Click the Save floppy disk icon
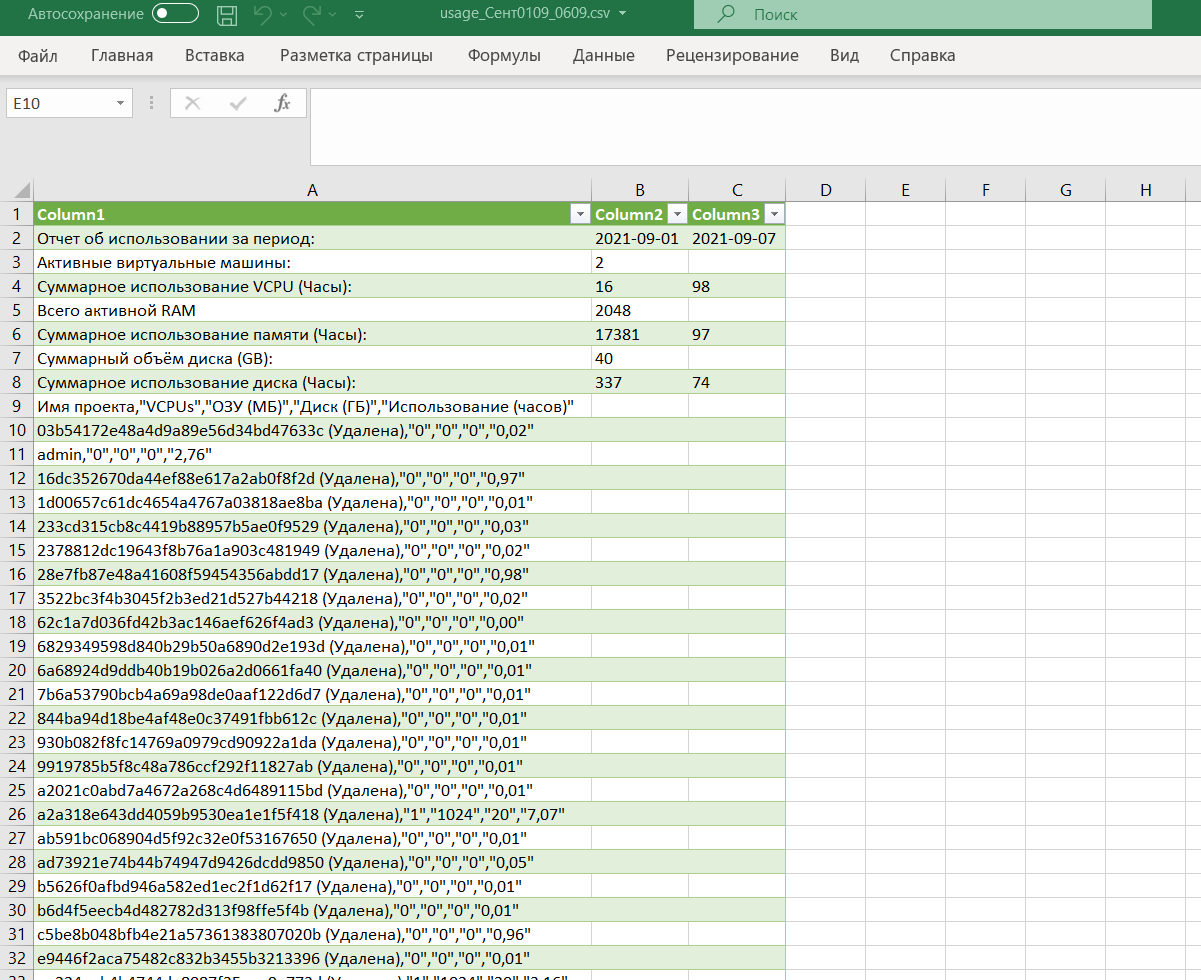Screen dimensions: 1201x980 coord(227,15)
